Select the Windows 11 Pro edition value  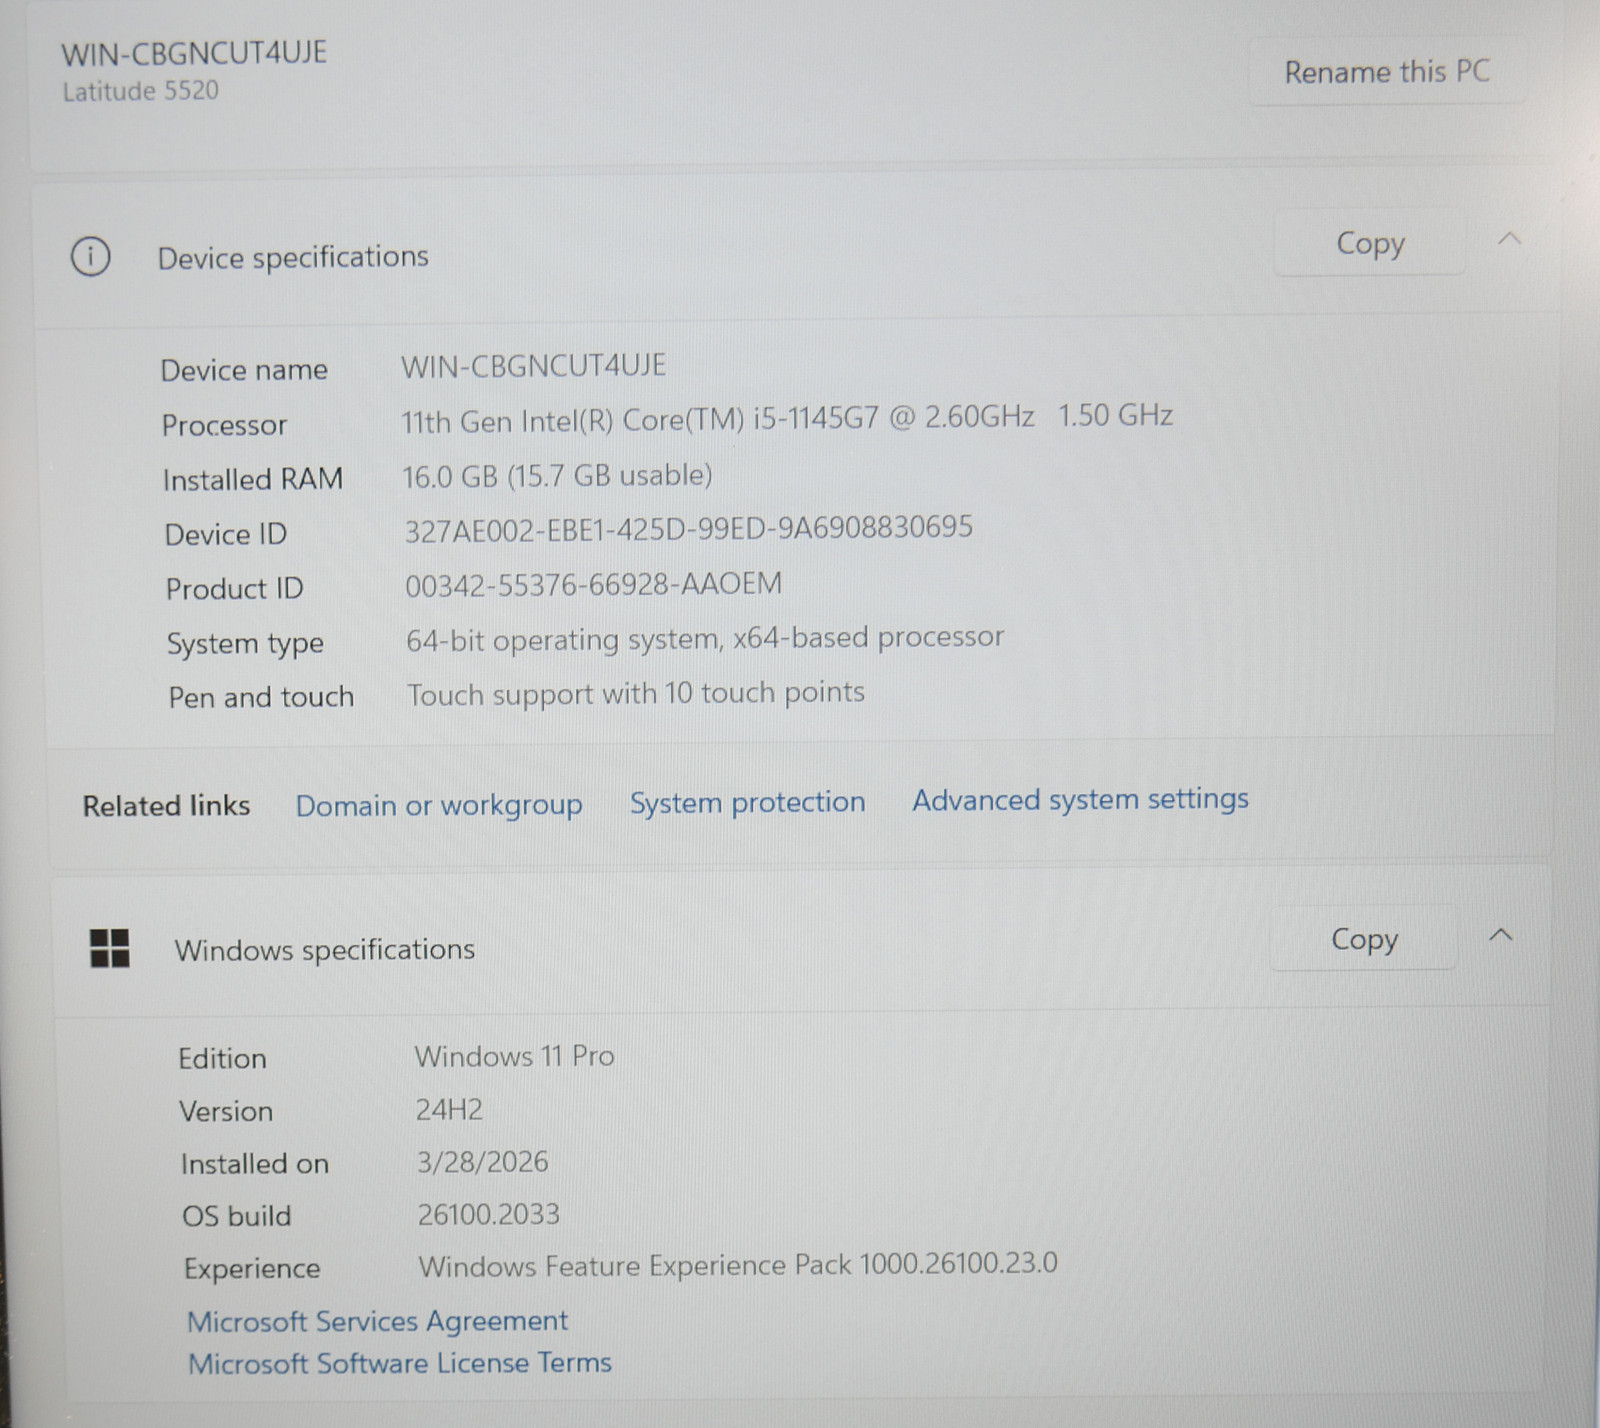[514, 1056]
